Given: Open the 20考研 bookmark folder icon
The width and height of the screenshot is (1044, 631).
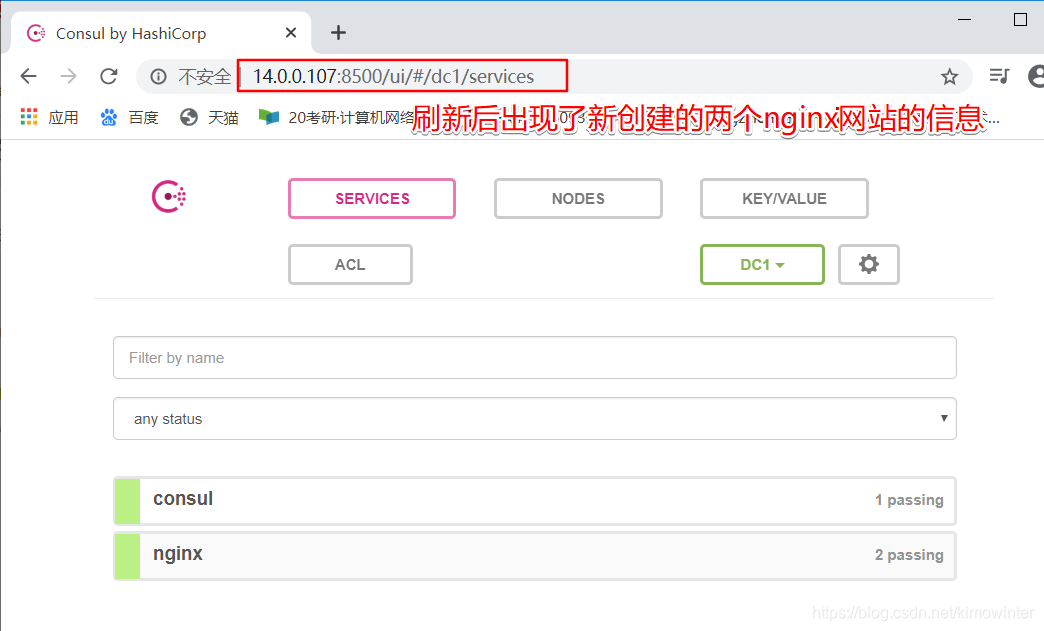Looking at the screenshot, I should [x=269, y=117].
